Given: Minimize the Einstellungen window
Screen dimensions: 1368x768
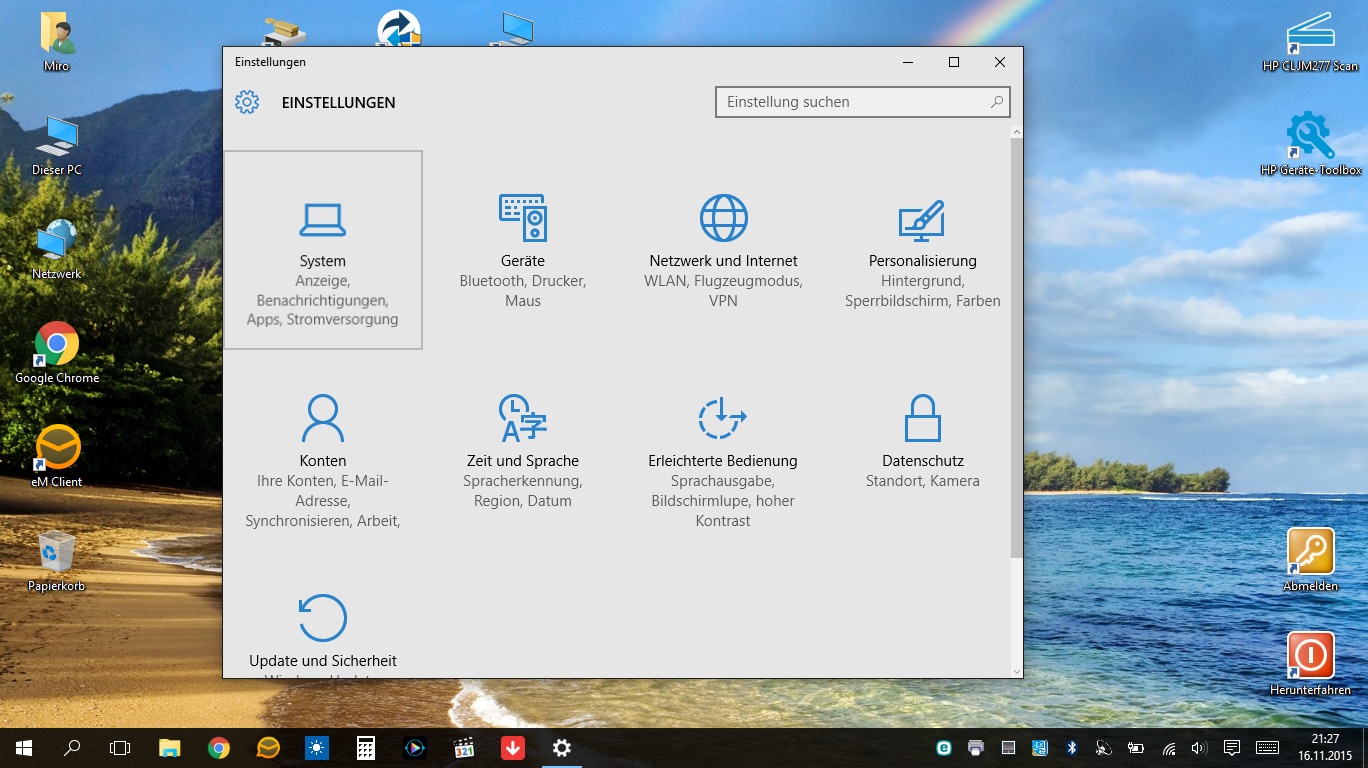Looking at the screenshot, I should click(908, 62).
